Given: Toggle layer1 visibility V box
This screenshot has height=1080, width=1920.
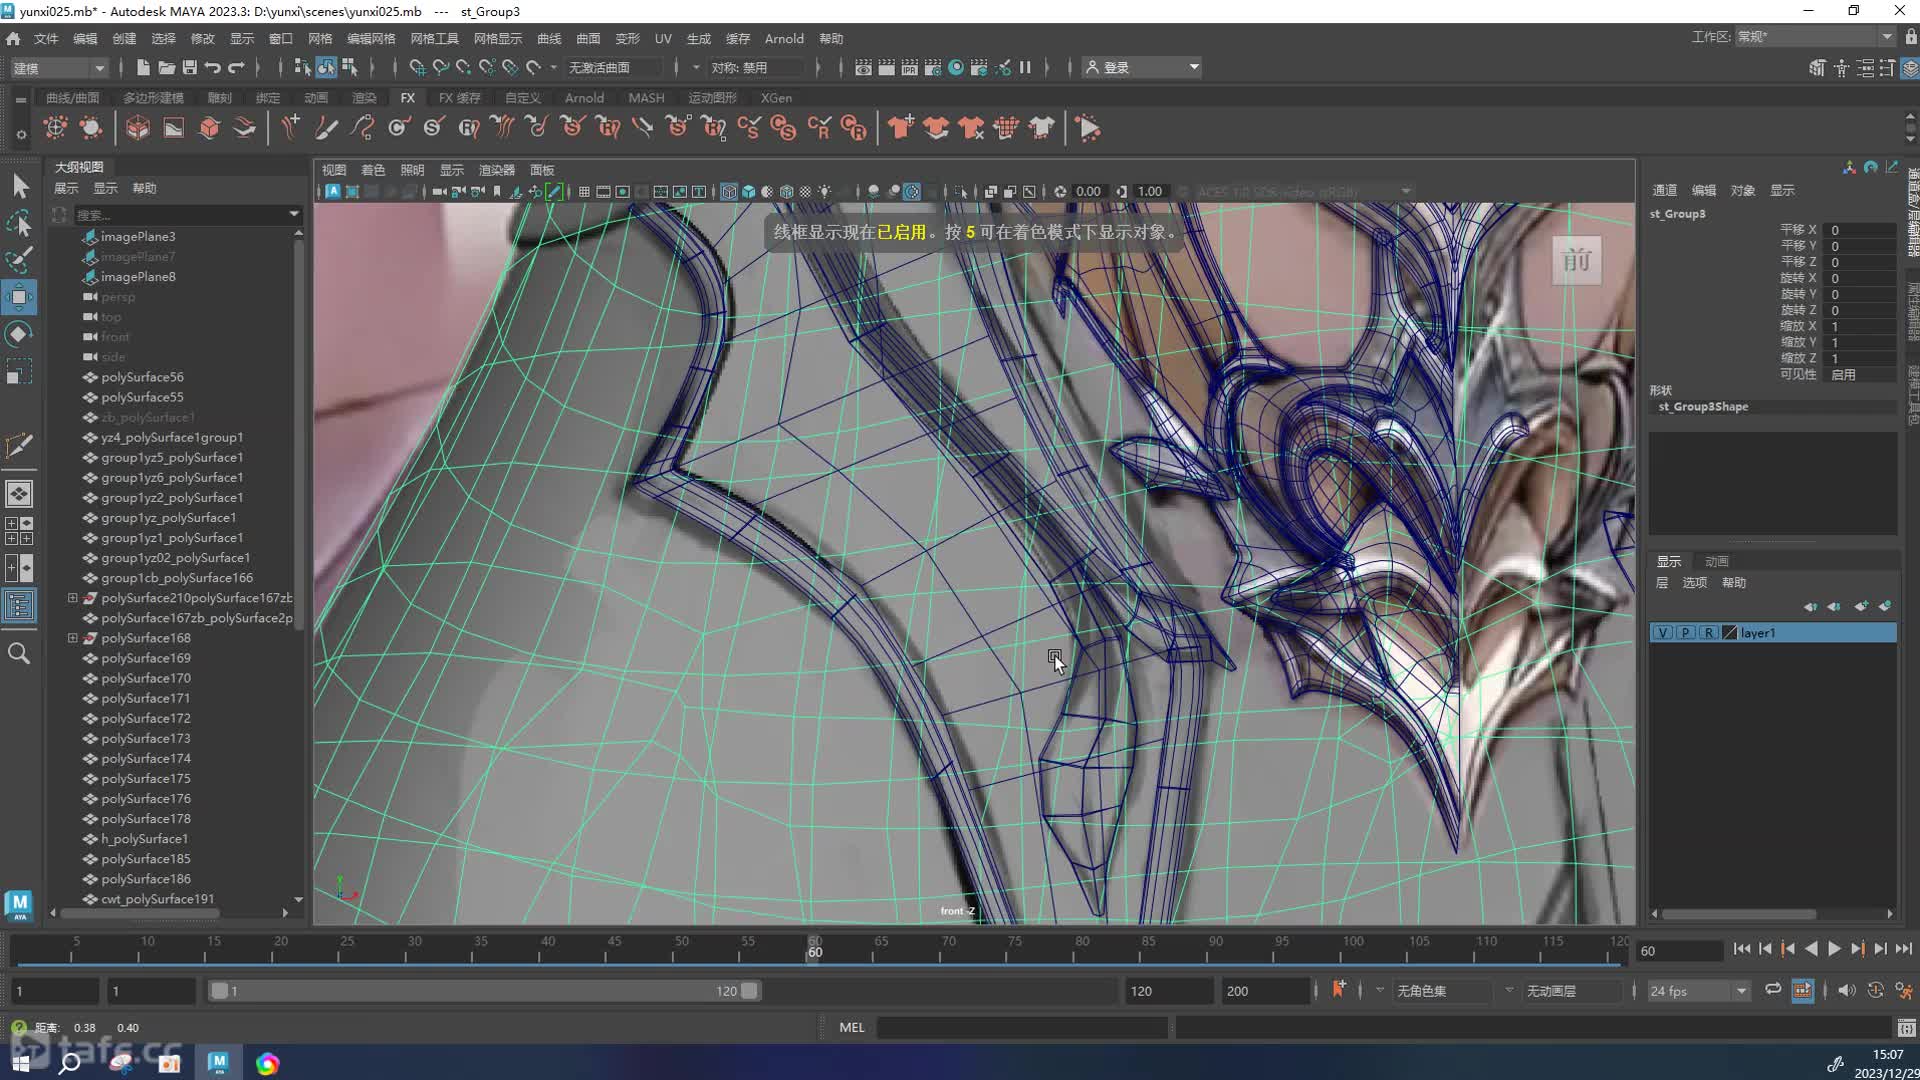Looking at the screenshot, I should click(1662, 633).
